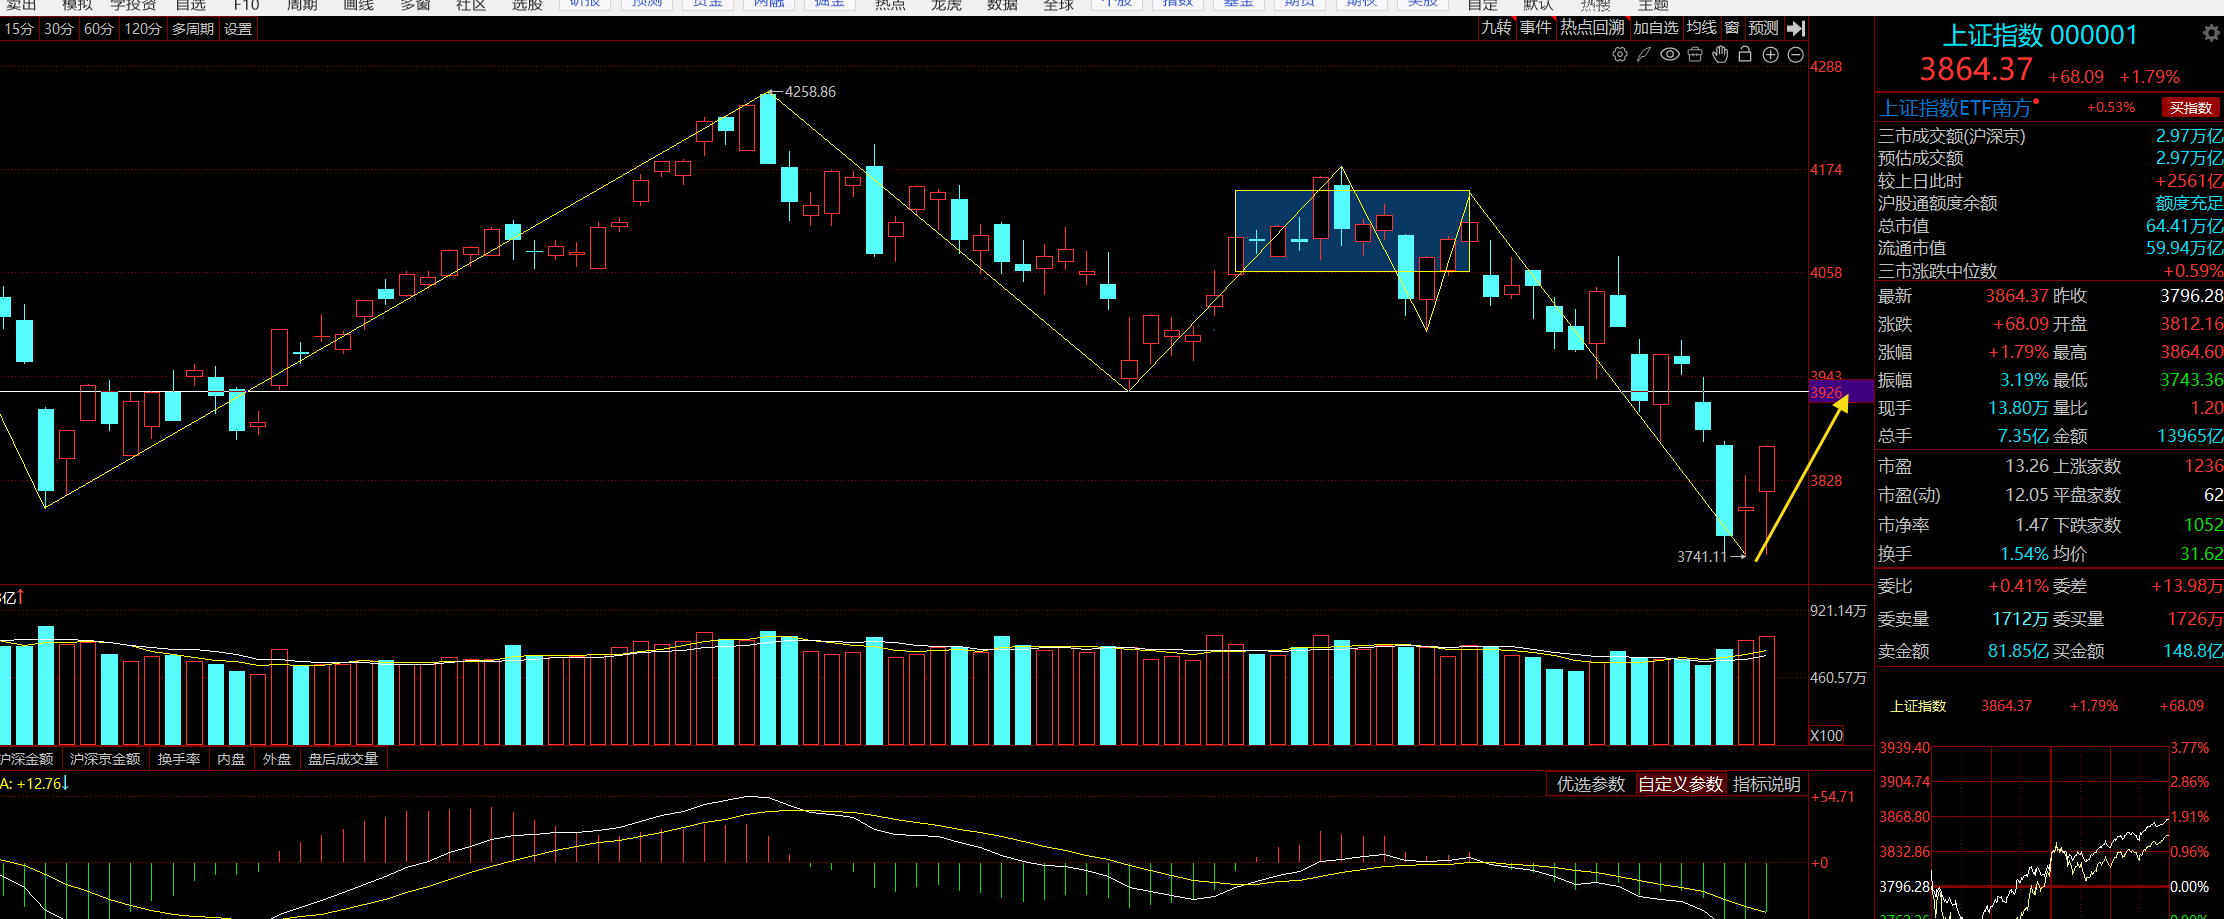Screen dimensions: 2224x919
Task: Open the 多窗 multi-window menu
Action: pyautogui.click(x=415, y=5)
